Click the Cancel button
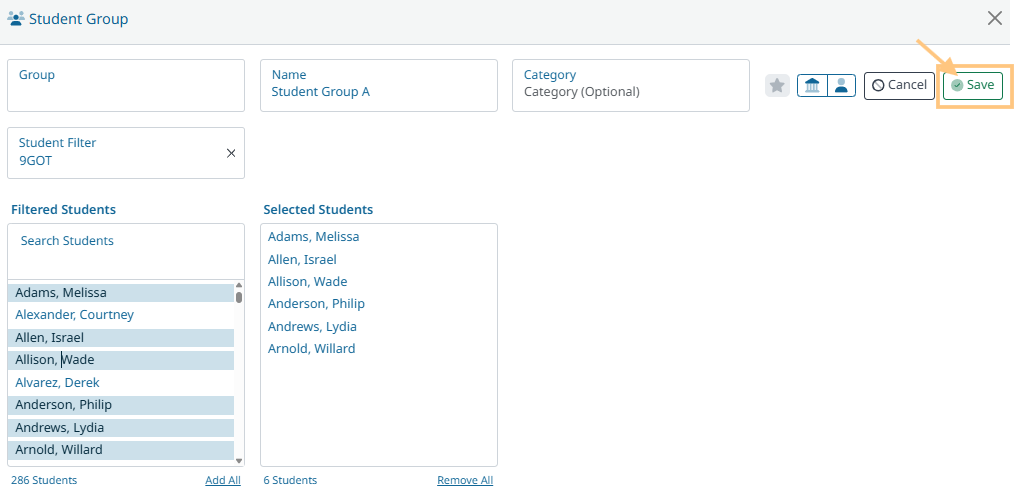Screen dimensions: 1021x497 pos(899,86)
